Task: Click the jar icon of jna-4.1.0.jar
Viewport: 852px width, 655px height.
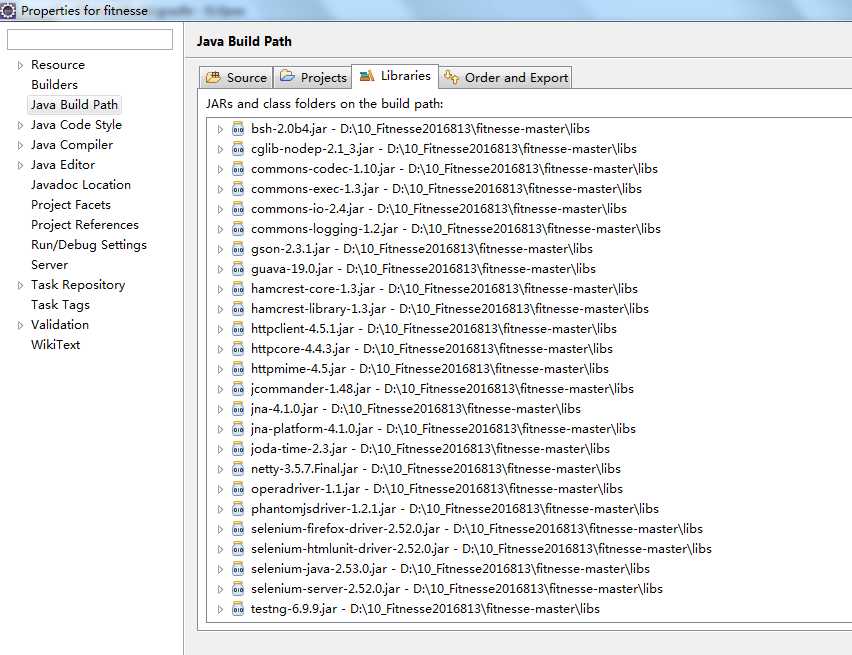Action: click(238, 409)
